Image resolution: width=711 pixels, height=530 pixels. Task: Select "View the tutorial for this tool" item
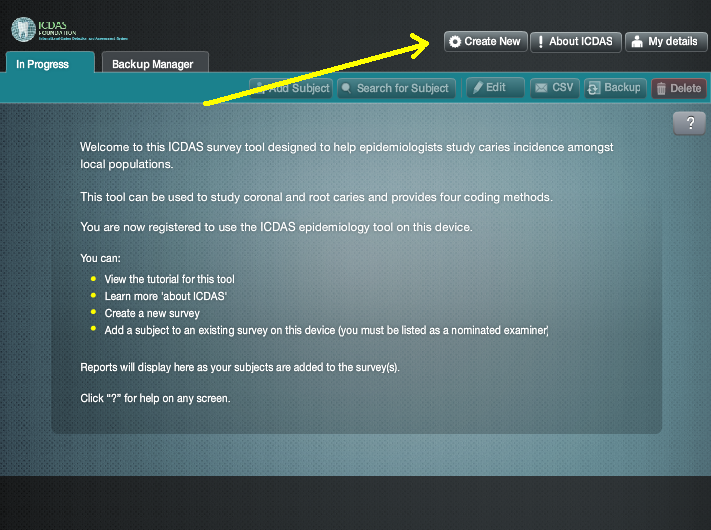pyautogui.click(x=170, y=279)
